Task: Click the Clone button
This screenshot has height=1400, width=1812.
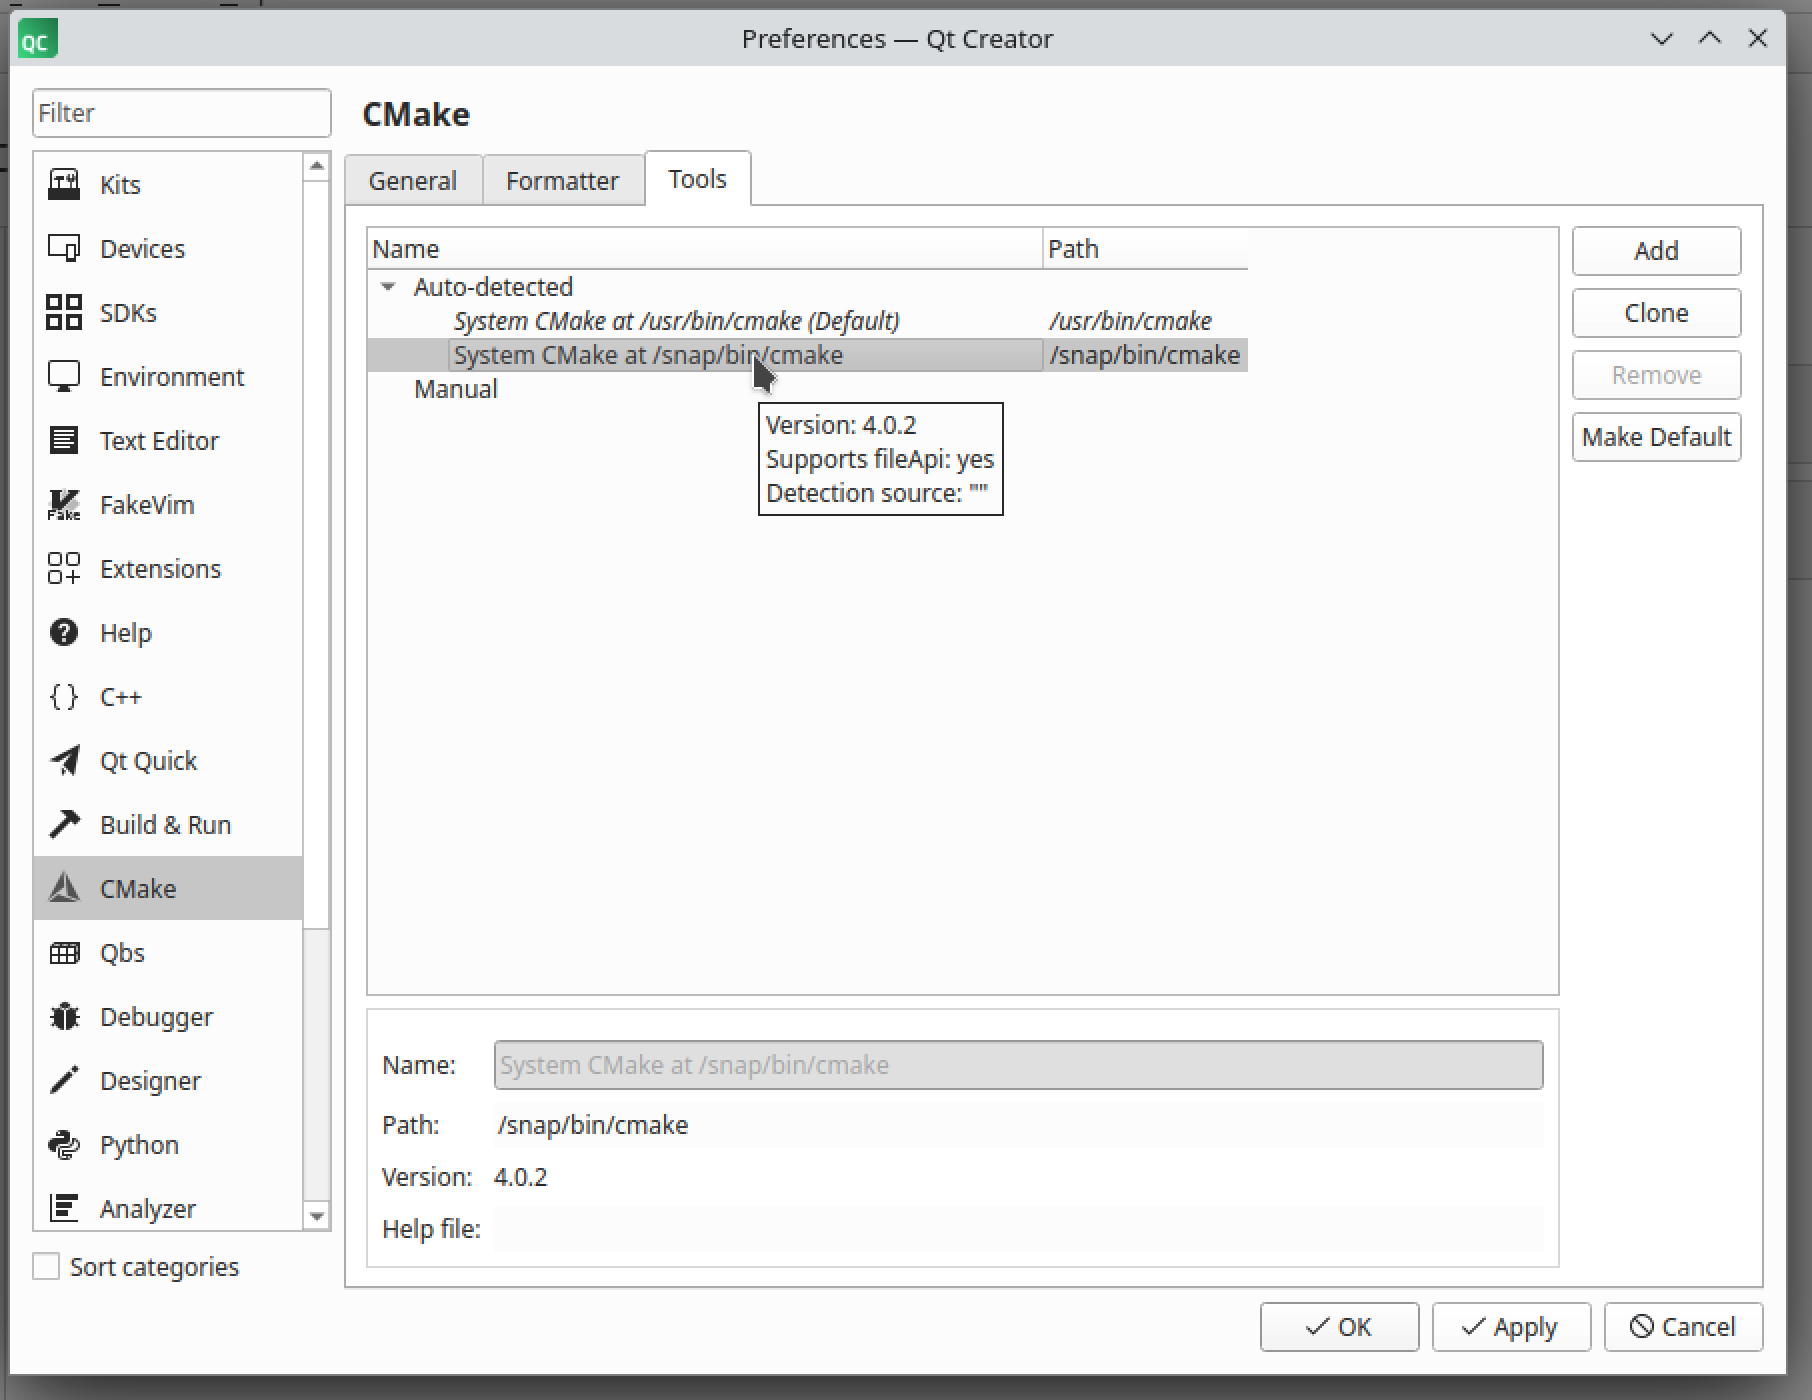Action: pos(1656,313)
